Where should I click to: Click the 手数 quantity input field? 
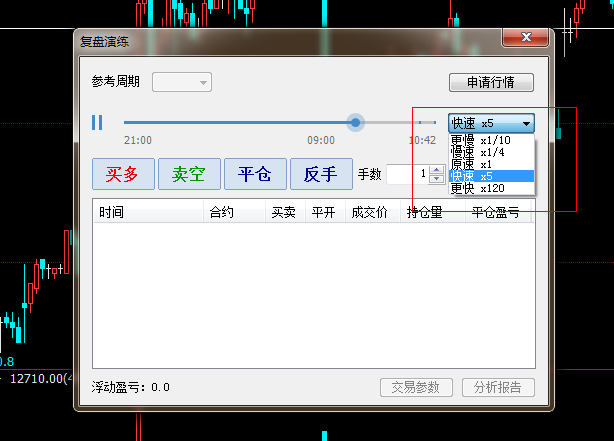[x=407, y=174]
